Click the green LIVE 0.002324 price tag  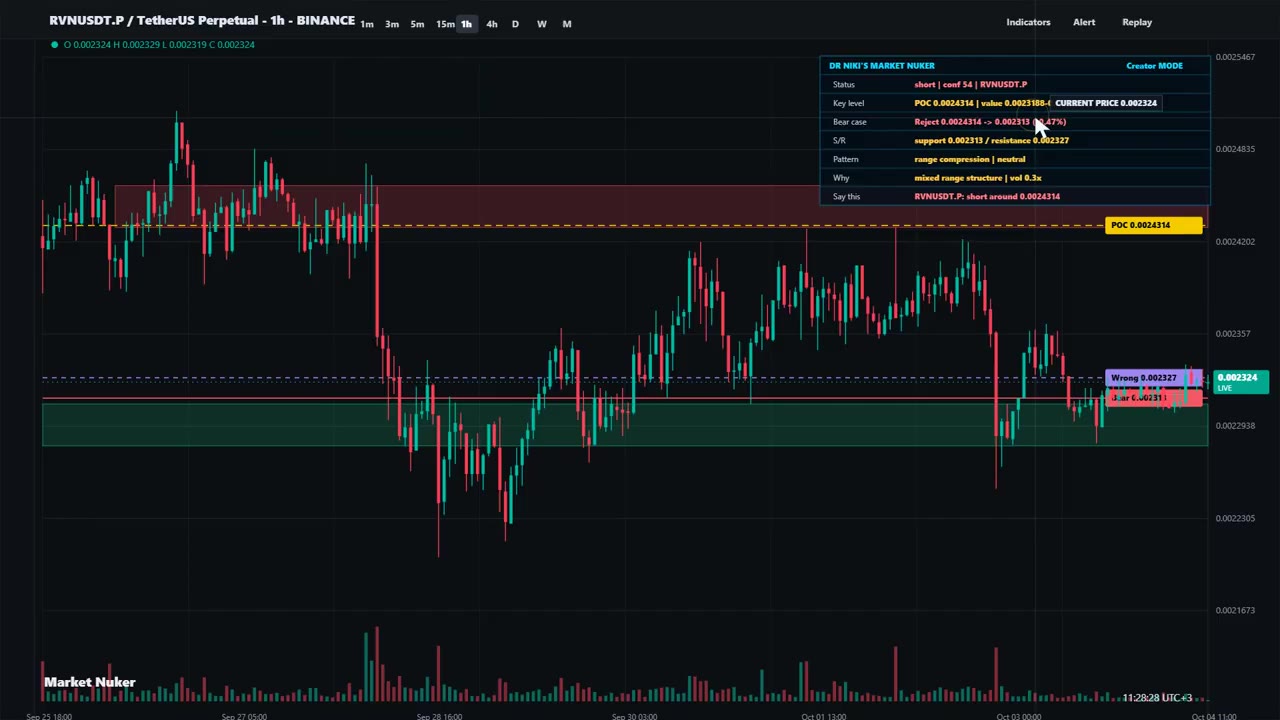[x=1241, y=381]
